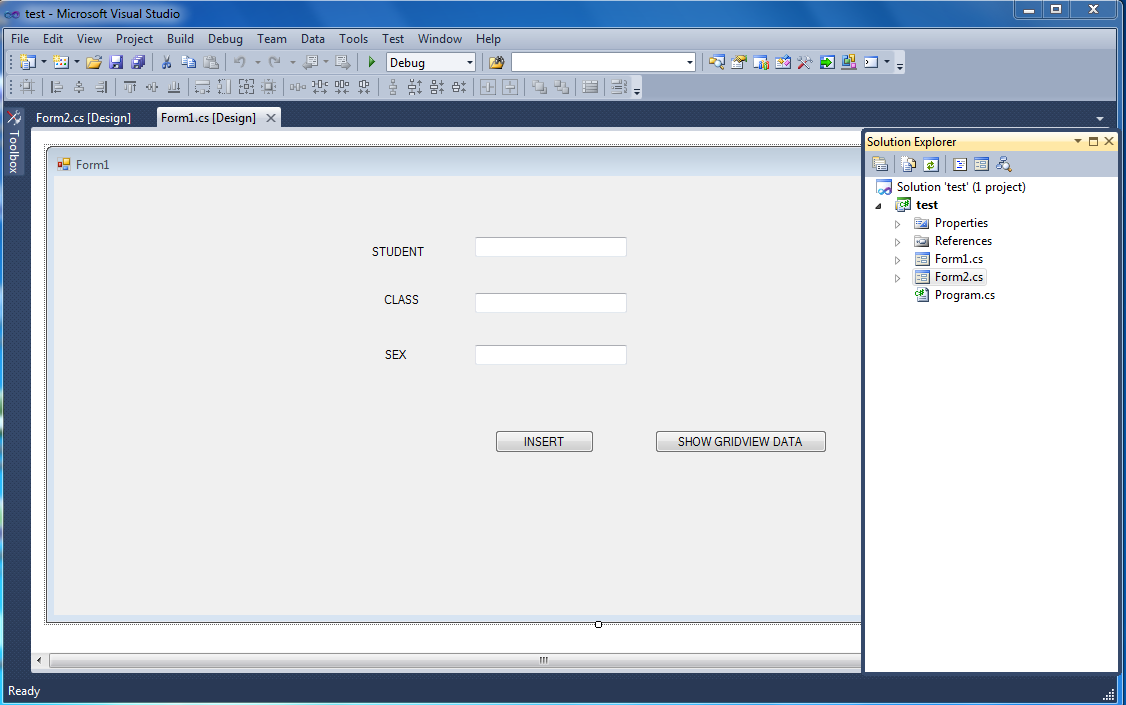Start debugging with the green play arrow
The height and width of the screenshot is (705, 1126).
[x=370, y=61]
